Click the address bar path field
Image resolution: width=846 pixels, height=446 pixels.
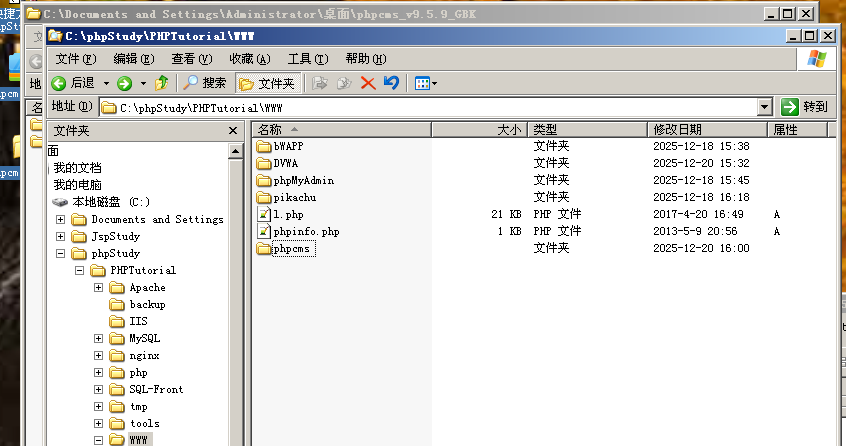(429, 107)
